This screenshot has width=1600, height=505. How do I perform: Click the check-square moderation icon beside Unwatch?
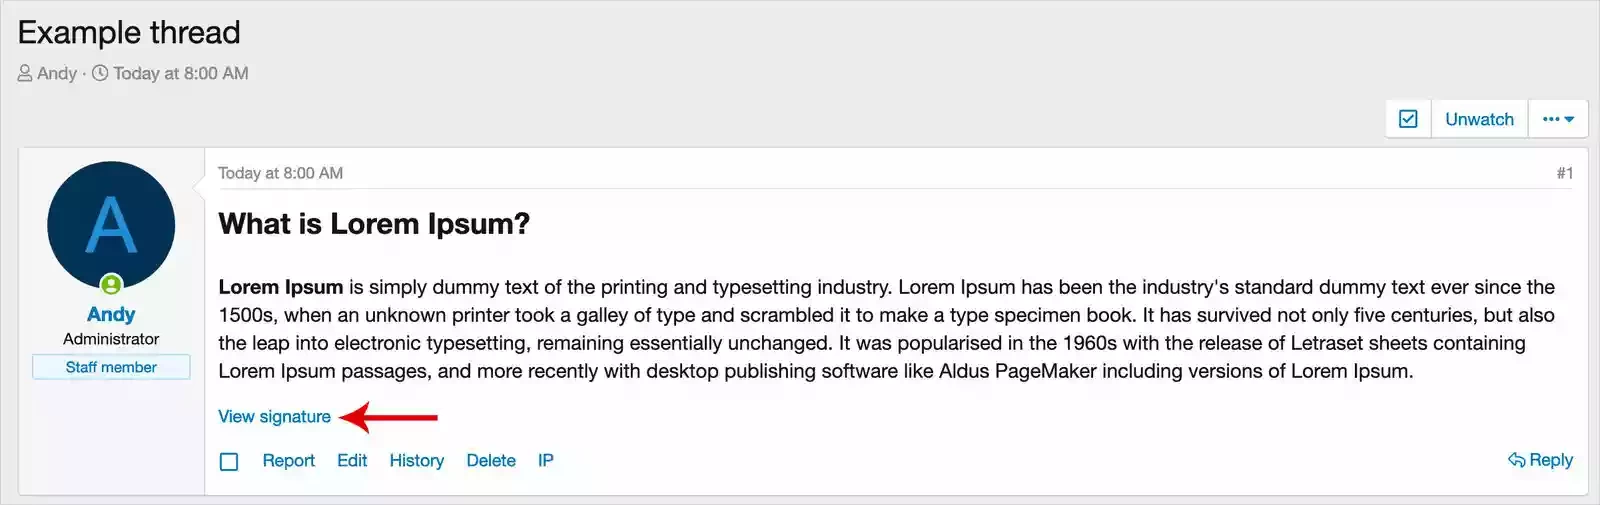tap(1408, 119)
